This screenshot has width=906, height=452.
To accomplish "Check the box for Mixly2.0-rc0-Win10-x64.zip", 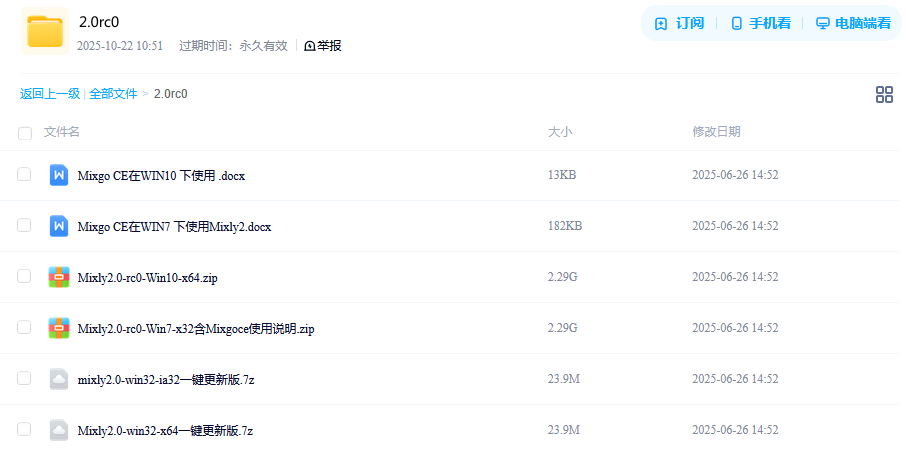I will pos(24,276).
